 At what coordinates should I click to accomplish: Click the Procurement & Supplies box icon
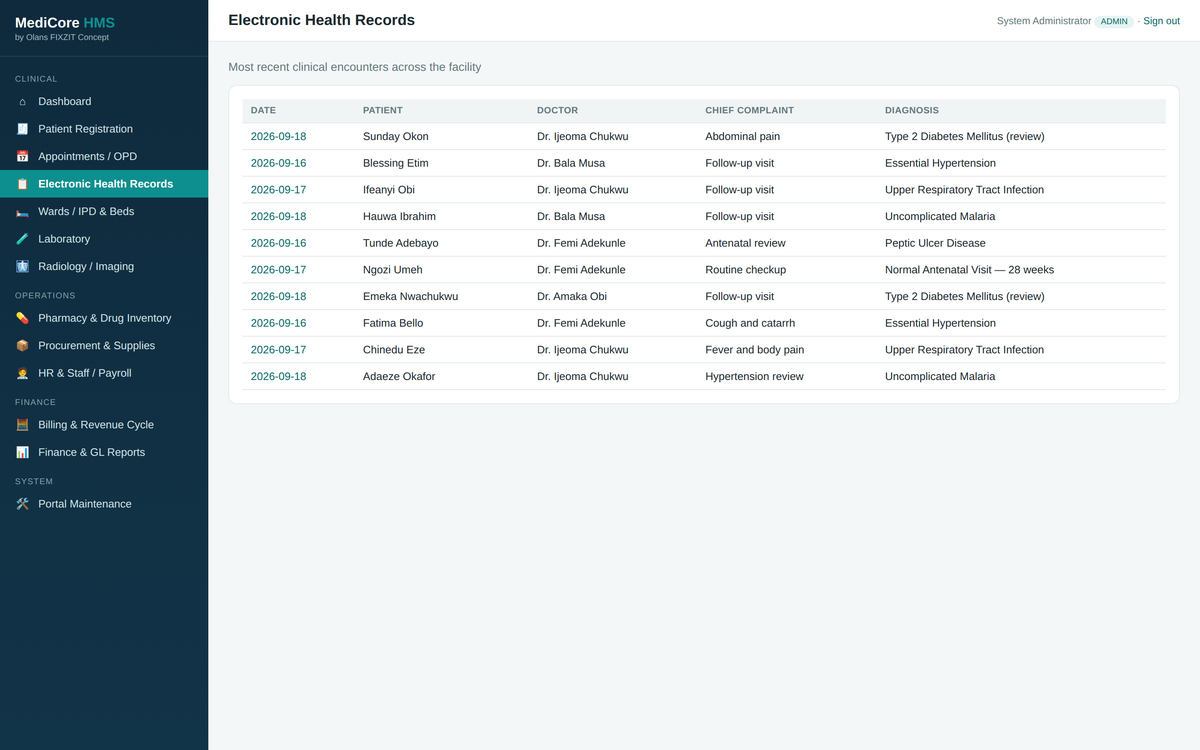(x=22, y=345)
